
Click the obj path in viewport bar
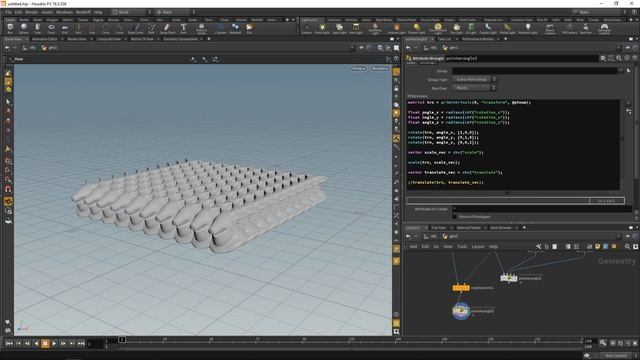(30, 48)
